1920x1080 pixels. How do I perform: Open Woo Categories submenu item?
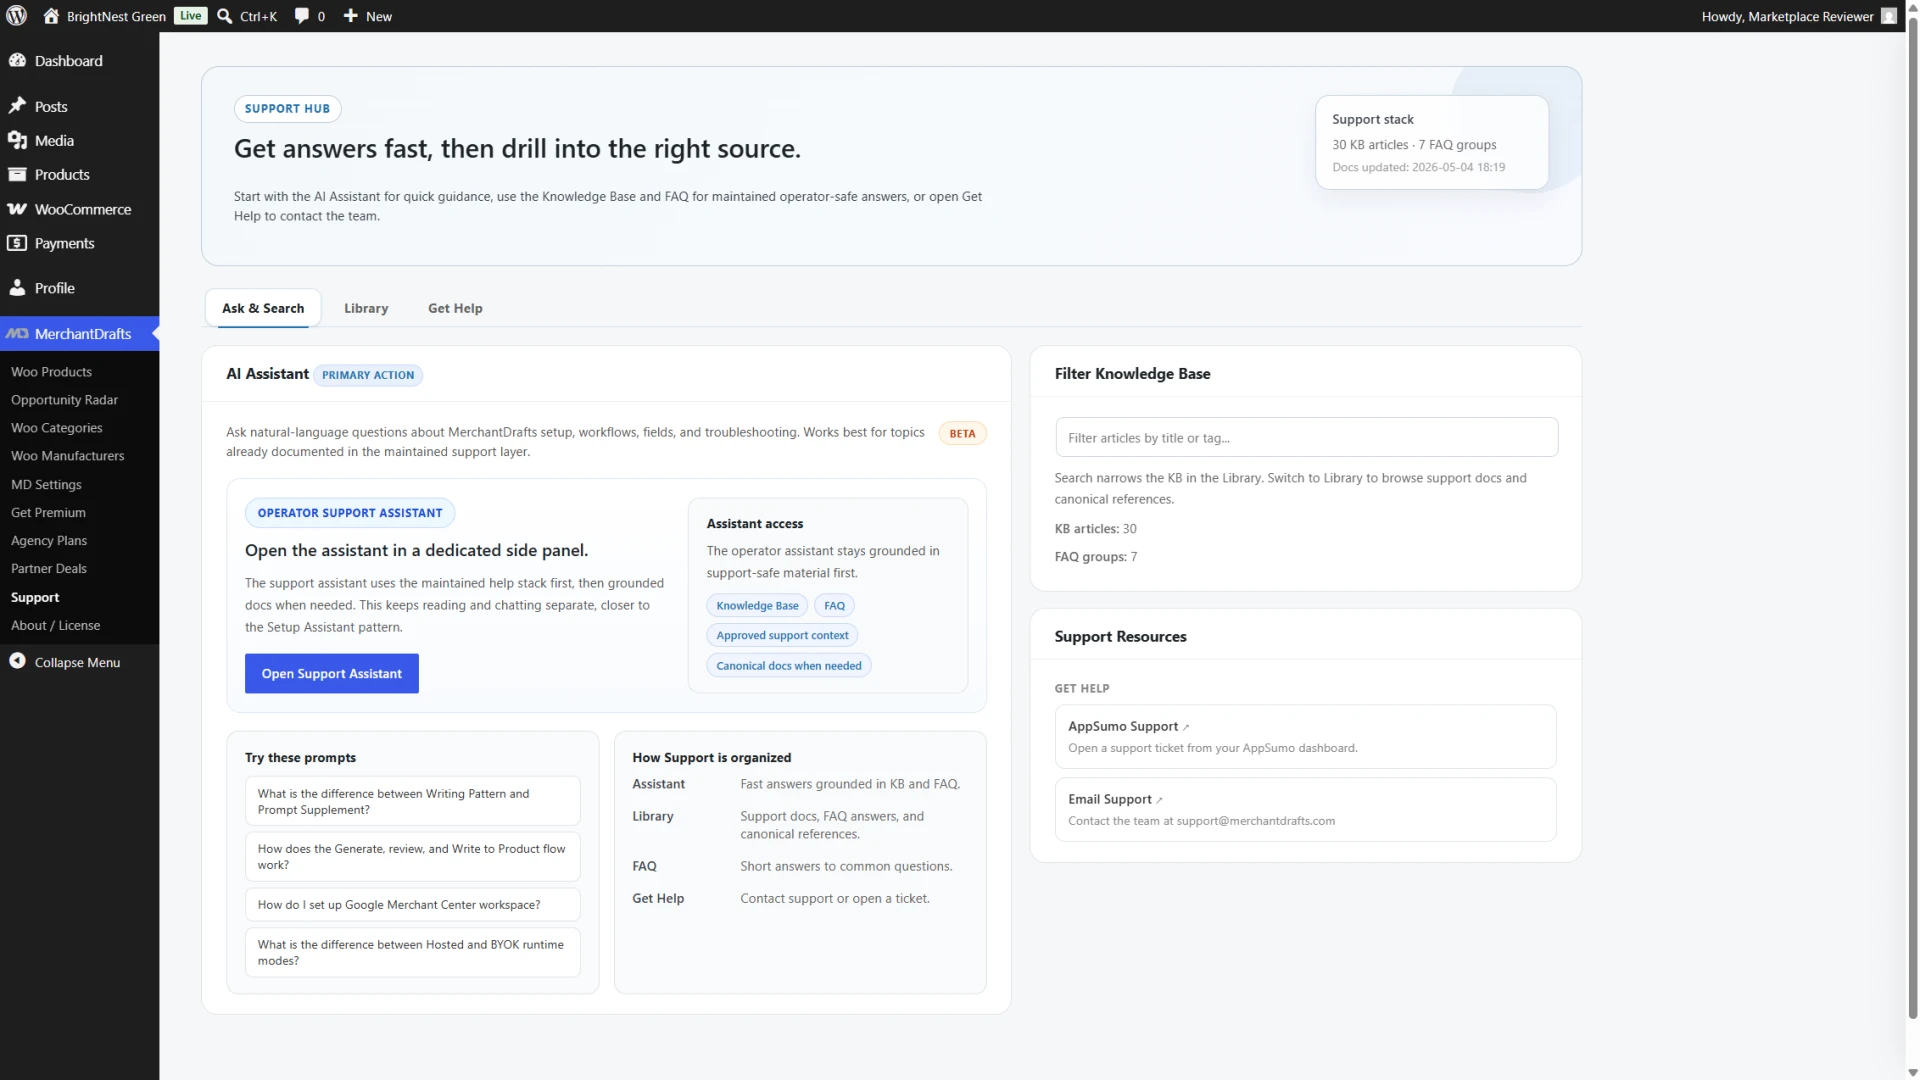56,427
